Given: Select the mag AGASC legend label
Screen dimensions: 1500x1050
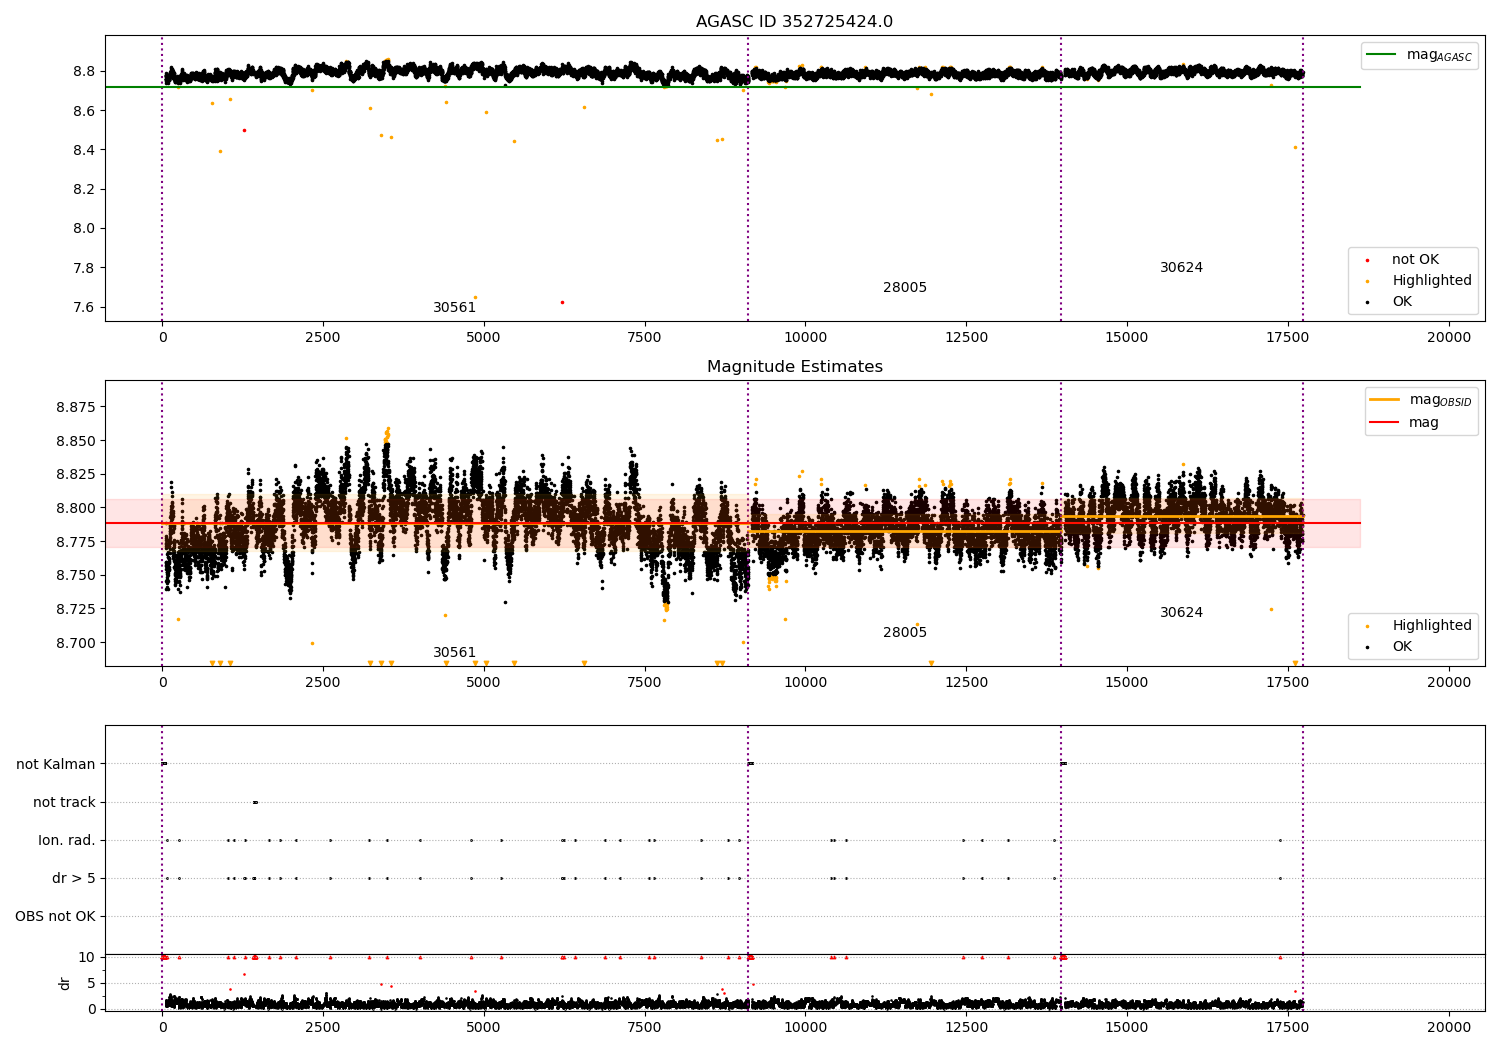Looking at the screenshot, I should (1439, 55).
